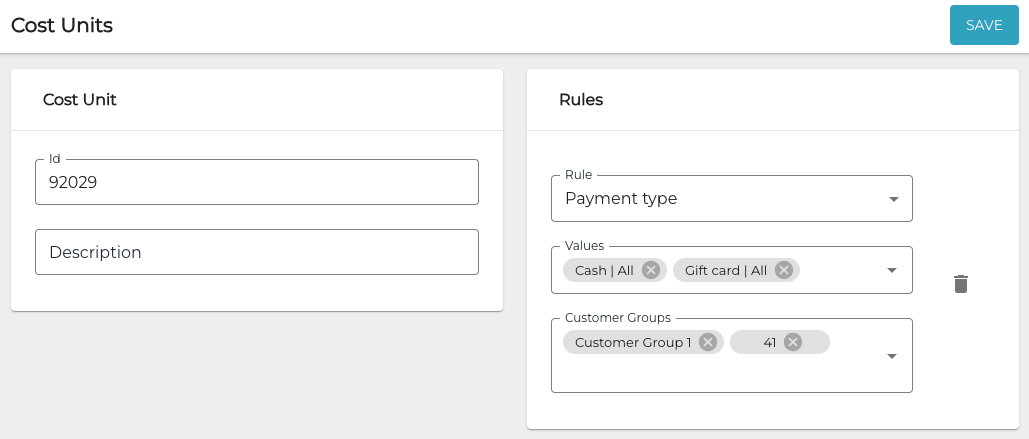
Task: Select the 'Payment type' rule text
Action: 621,199
